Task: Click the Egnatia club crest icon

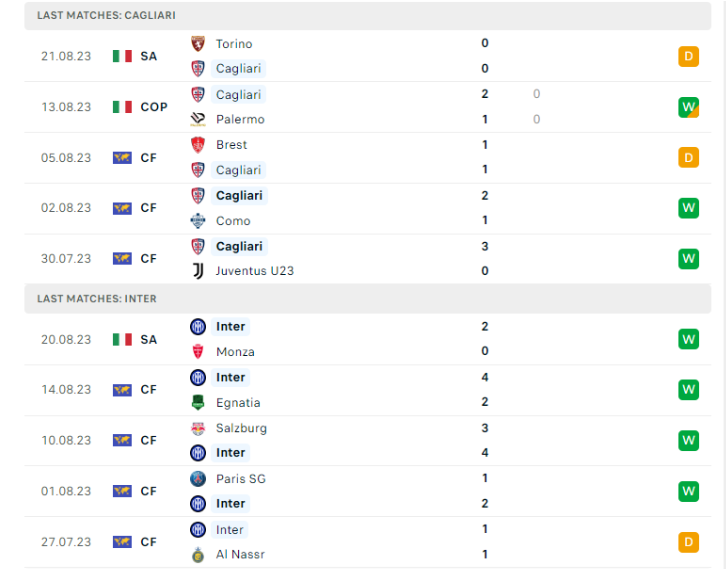Action: pos(197,403)
